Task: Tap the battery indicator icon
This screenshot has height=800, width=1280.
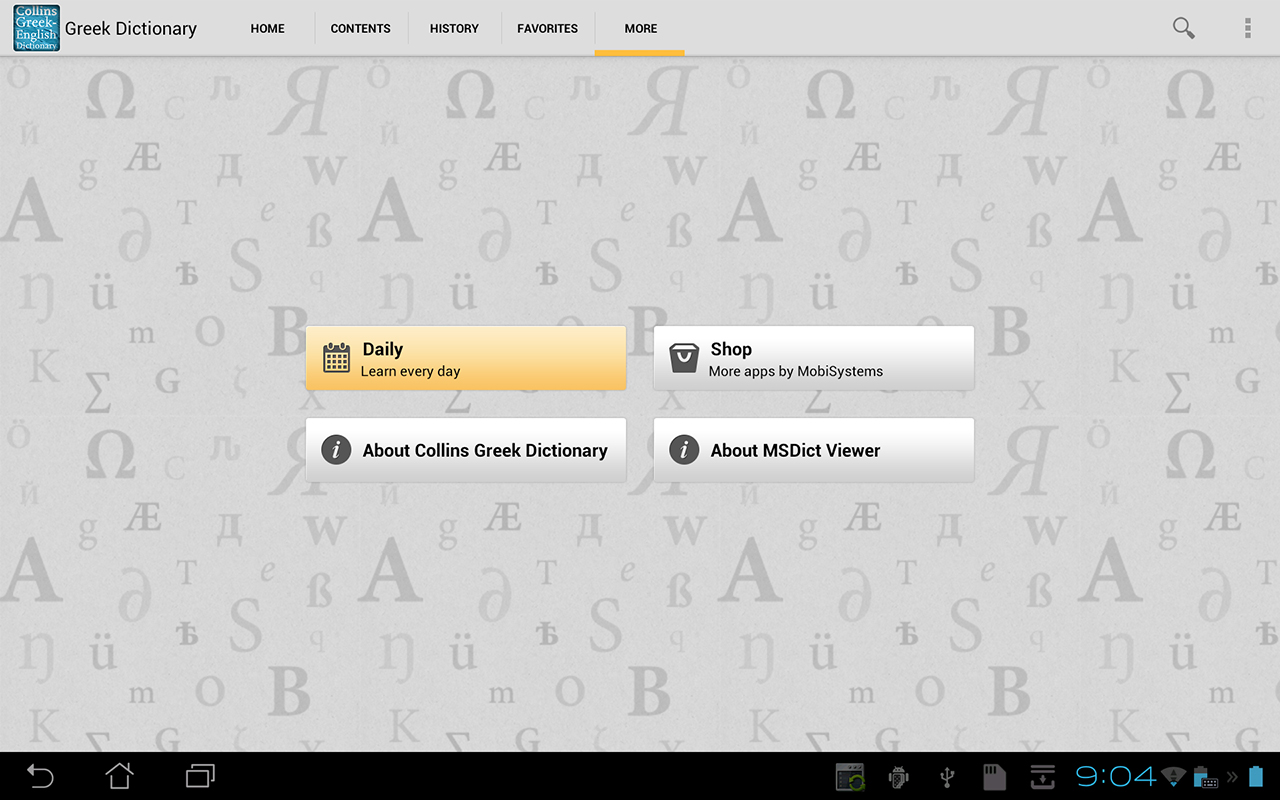Action: (x=1258, y=776)
